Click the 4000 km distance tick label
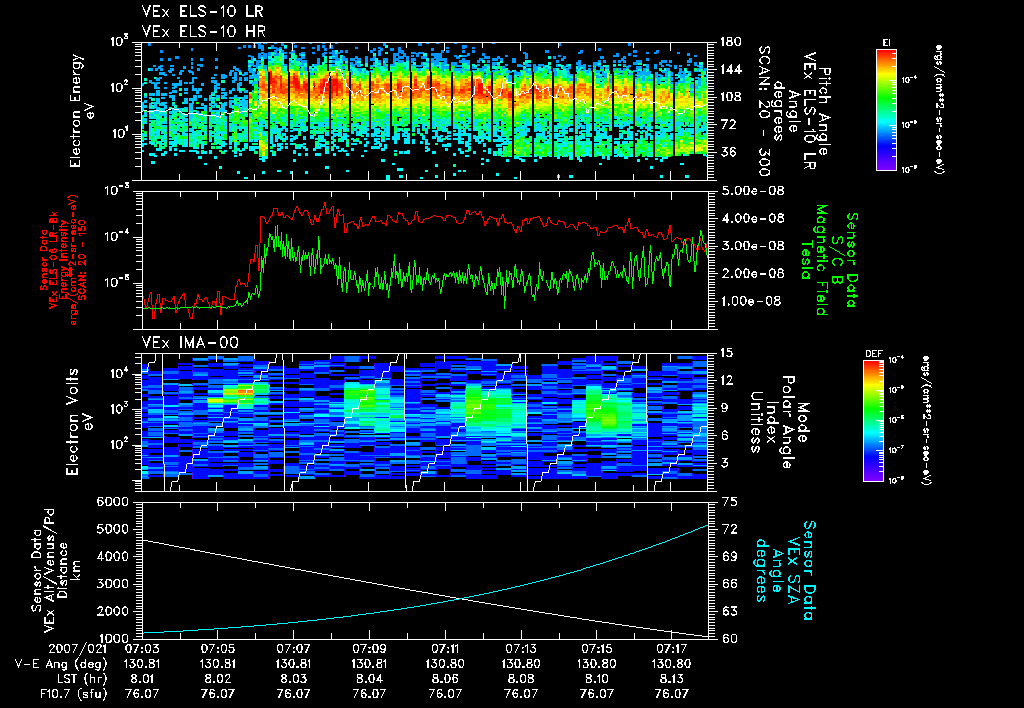 click(x=112, y=556)
